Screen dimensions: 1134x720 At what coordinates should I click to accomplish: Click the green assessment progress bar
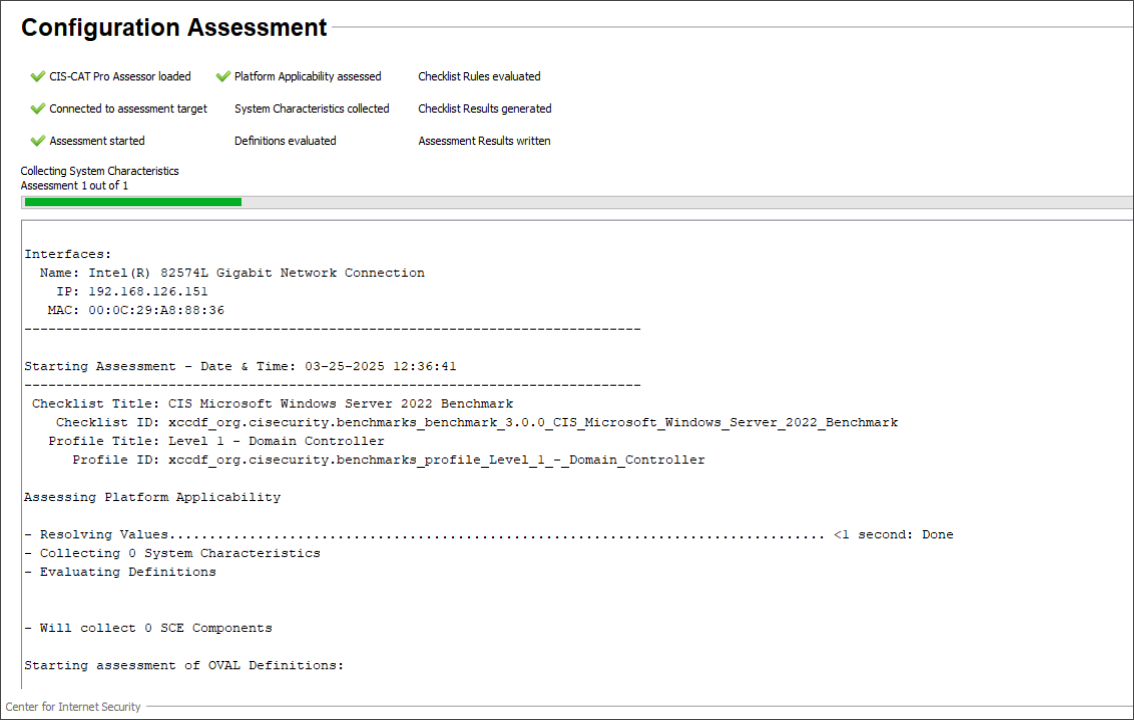point(133,202)
